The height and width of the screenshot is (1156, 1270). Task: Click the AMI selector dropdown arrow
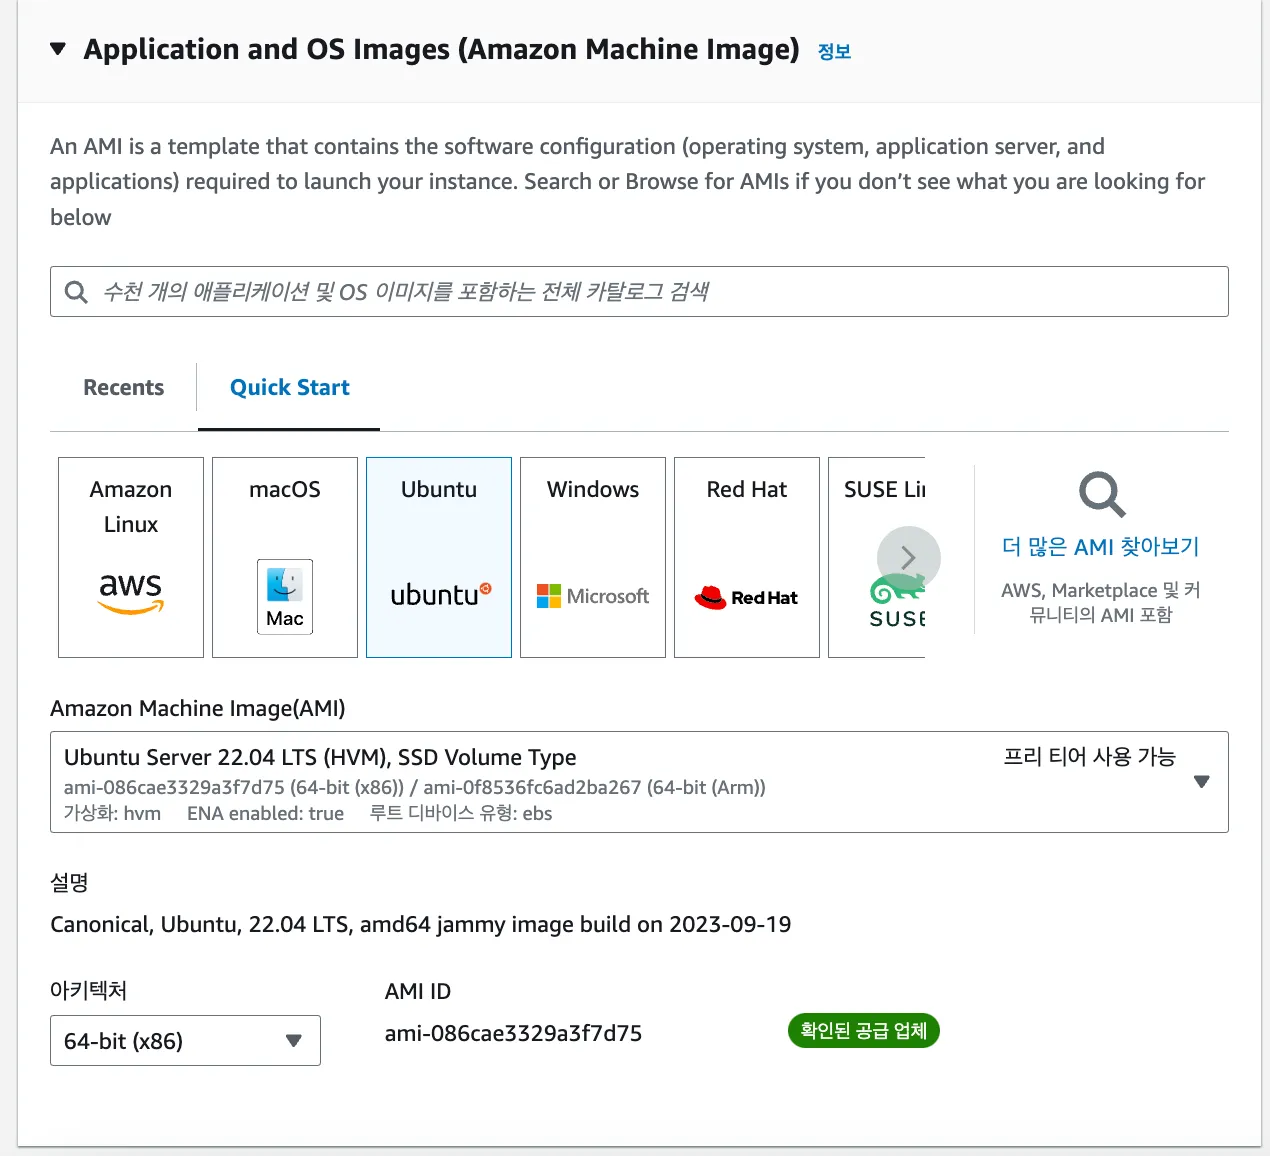pyautogui.click(x=1202, y=782)
